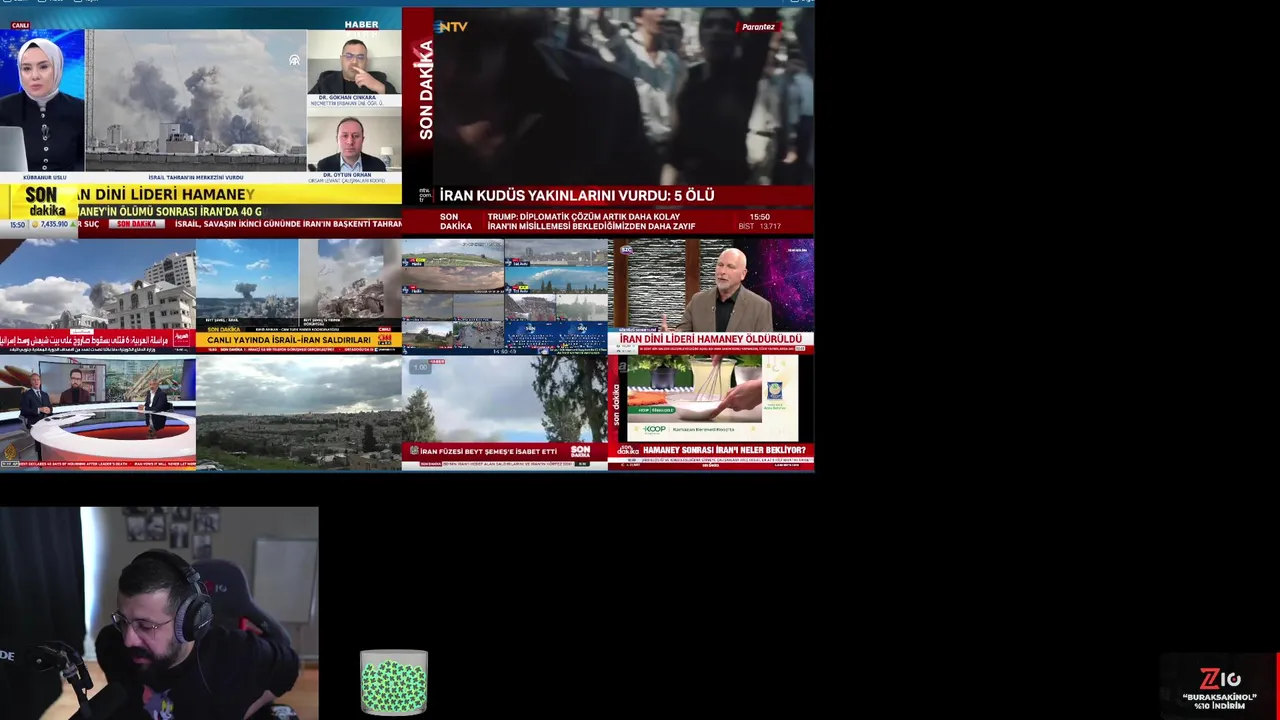Click 'HAMANEY SONRASI İRAN'I NELER BEKLİYOR?' banner
Screen dimensions: 1280x720
(x=724, y=450)
